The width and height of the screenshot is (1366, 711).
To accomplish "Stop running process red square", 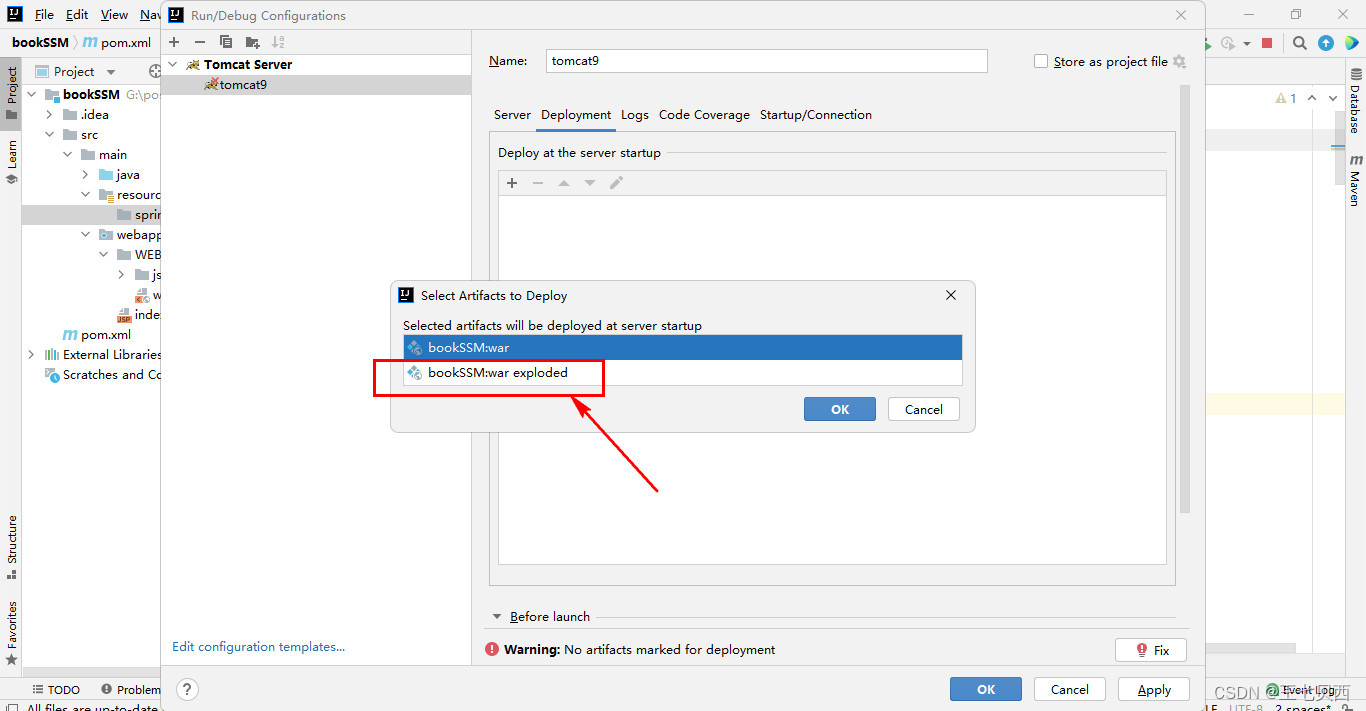I will 1267,43.
